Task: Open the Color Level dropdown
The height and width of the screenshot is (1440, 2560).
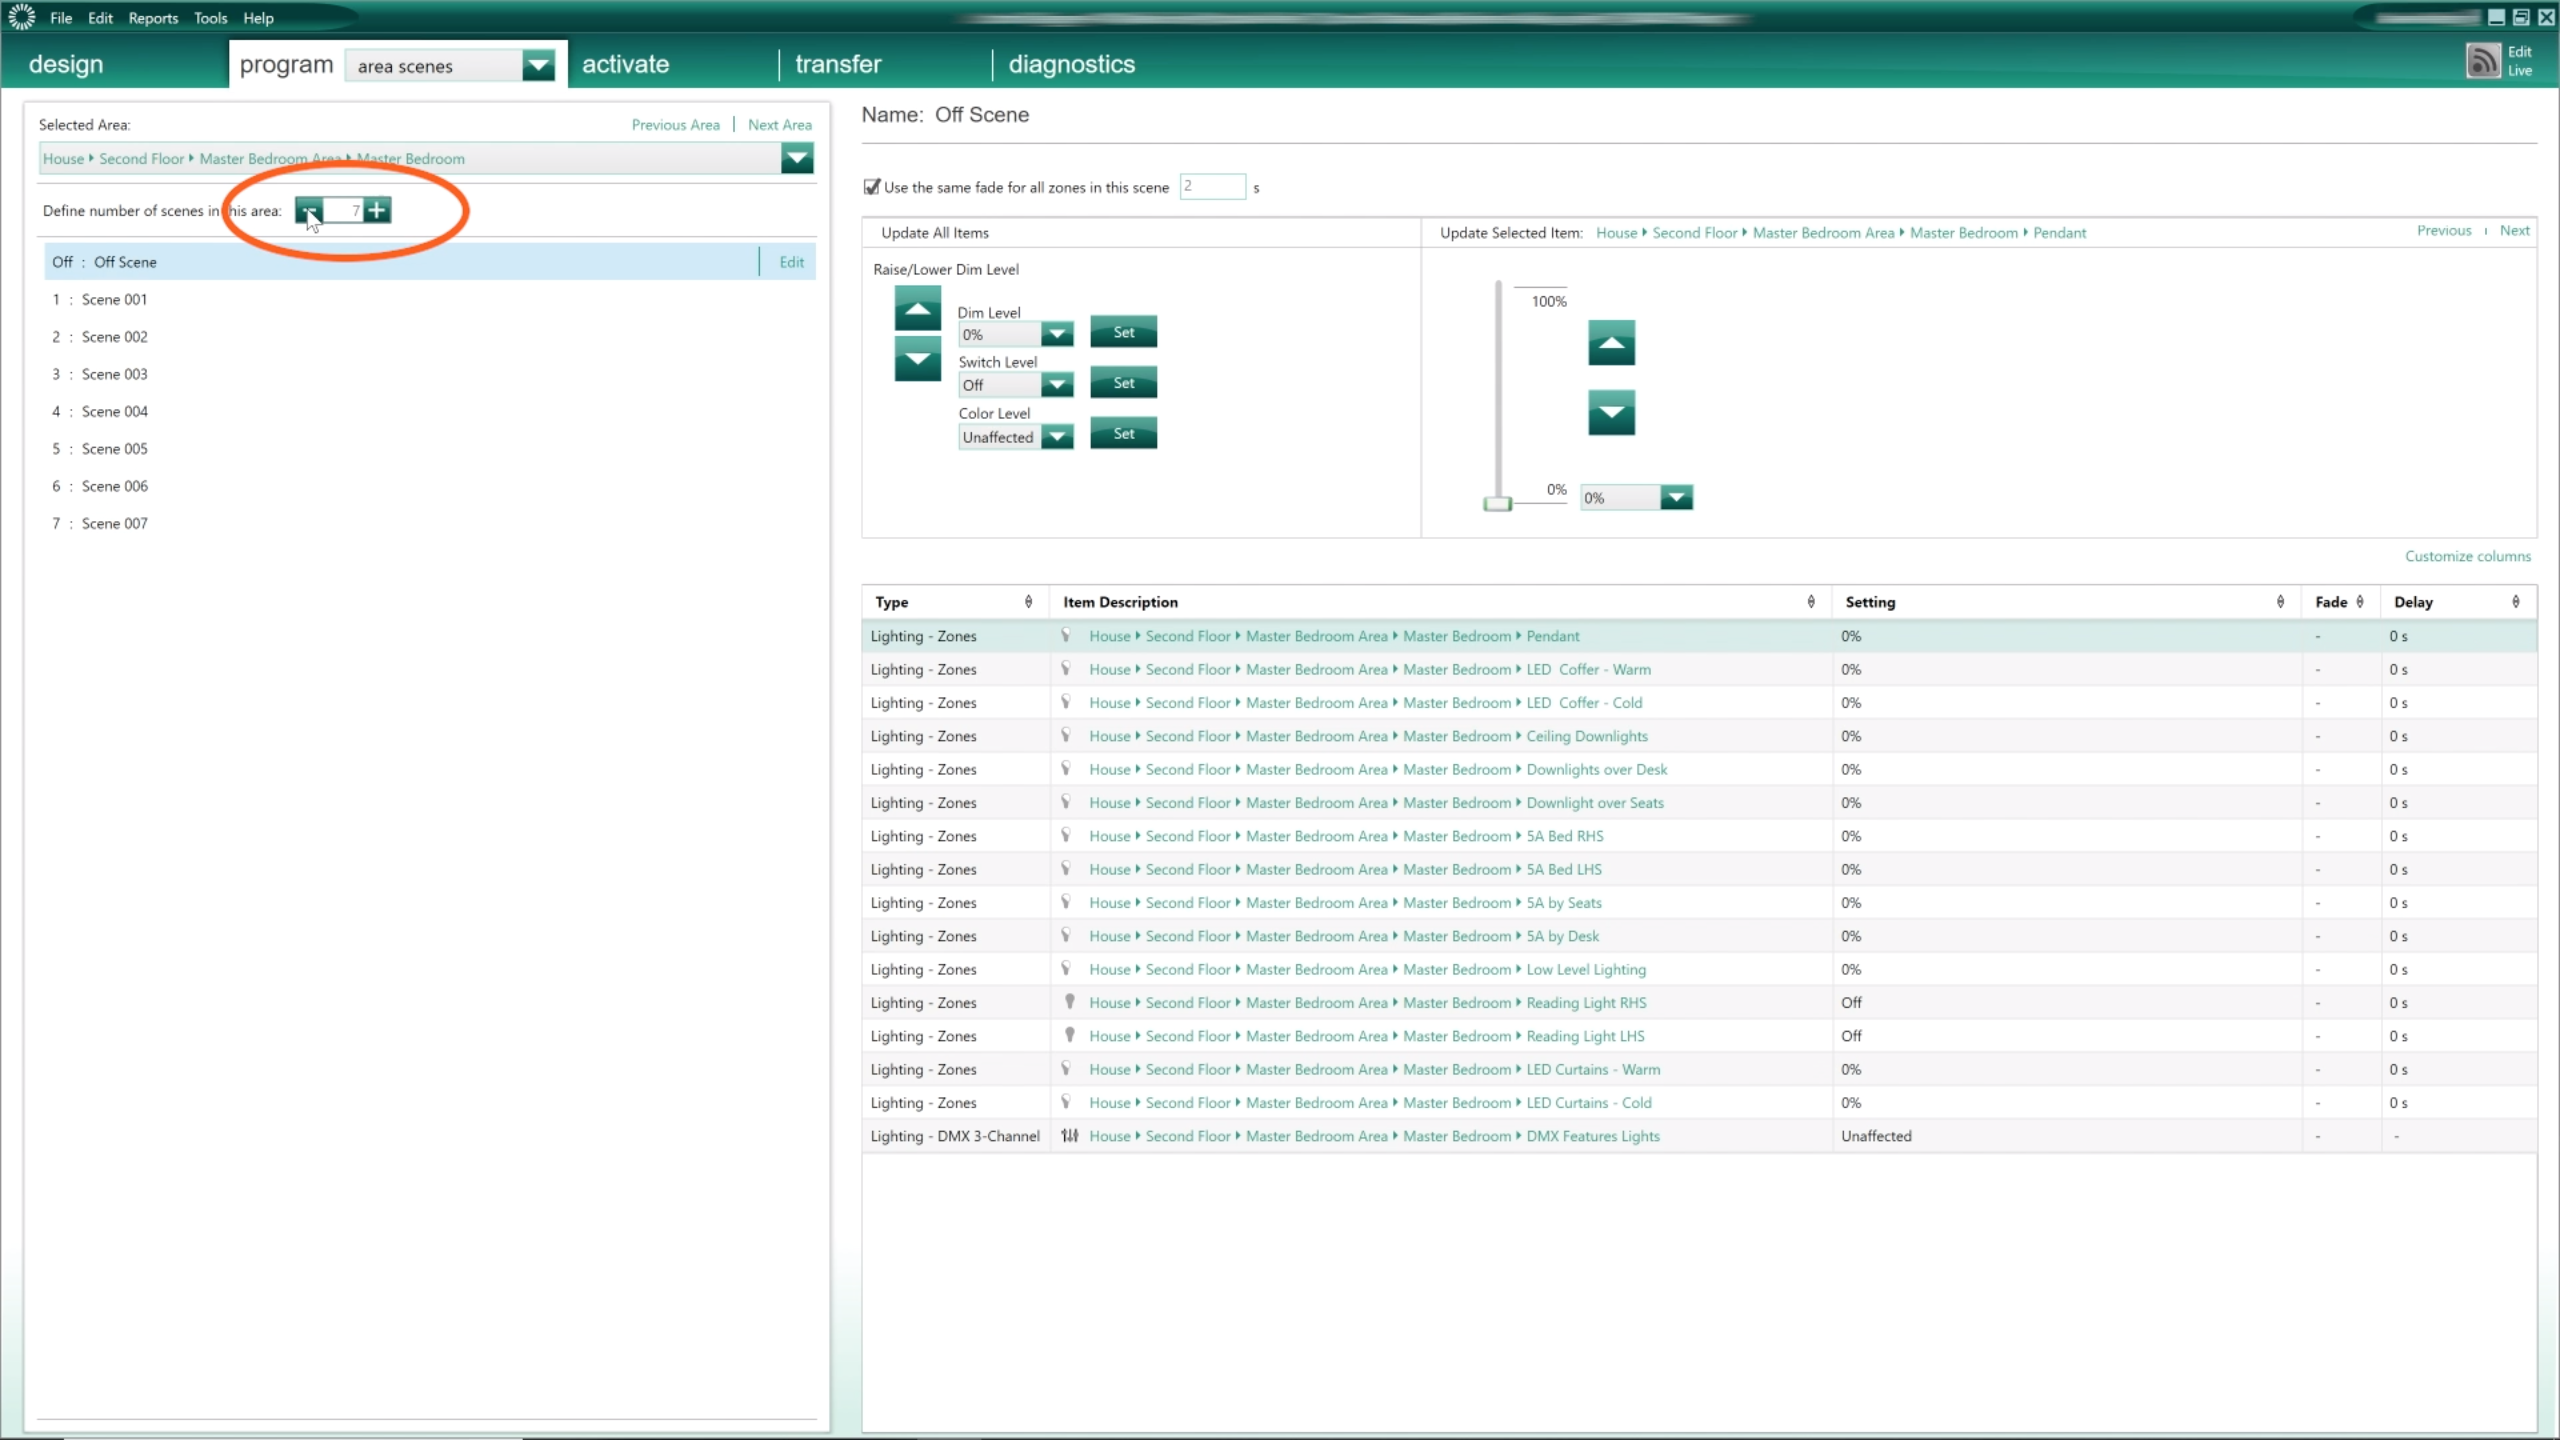Action: tap(1057, 436)
